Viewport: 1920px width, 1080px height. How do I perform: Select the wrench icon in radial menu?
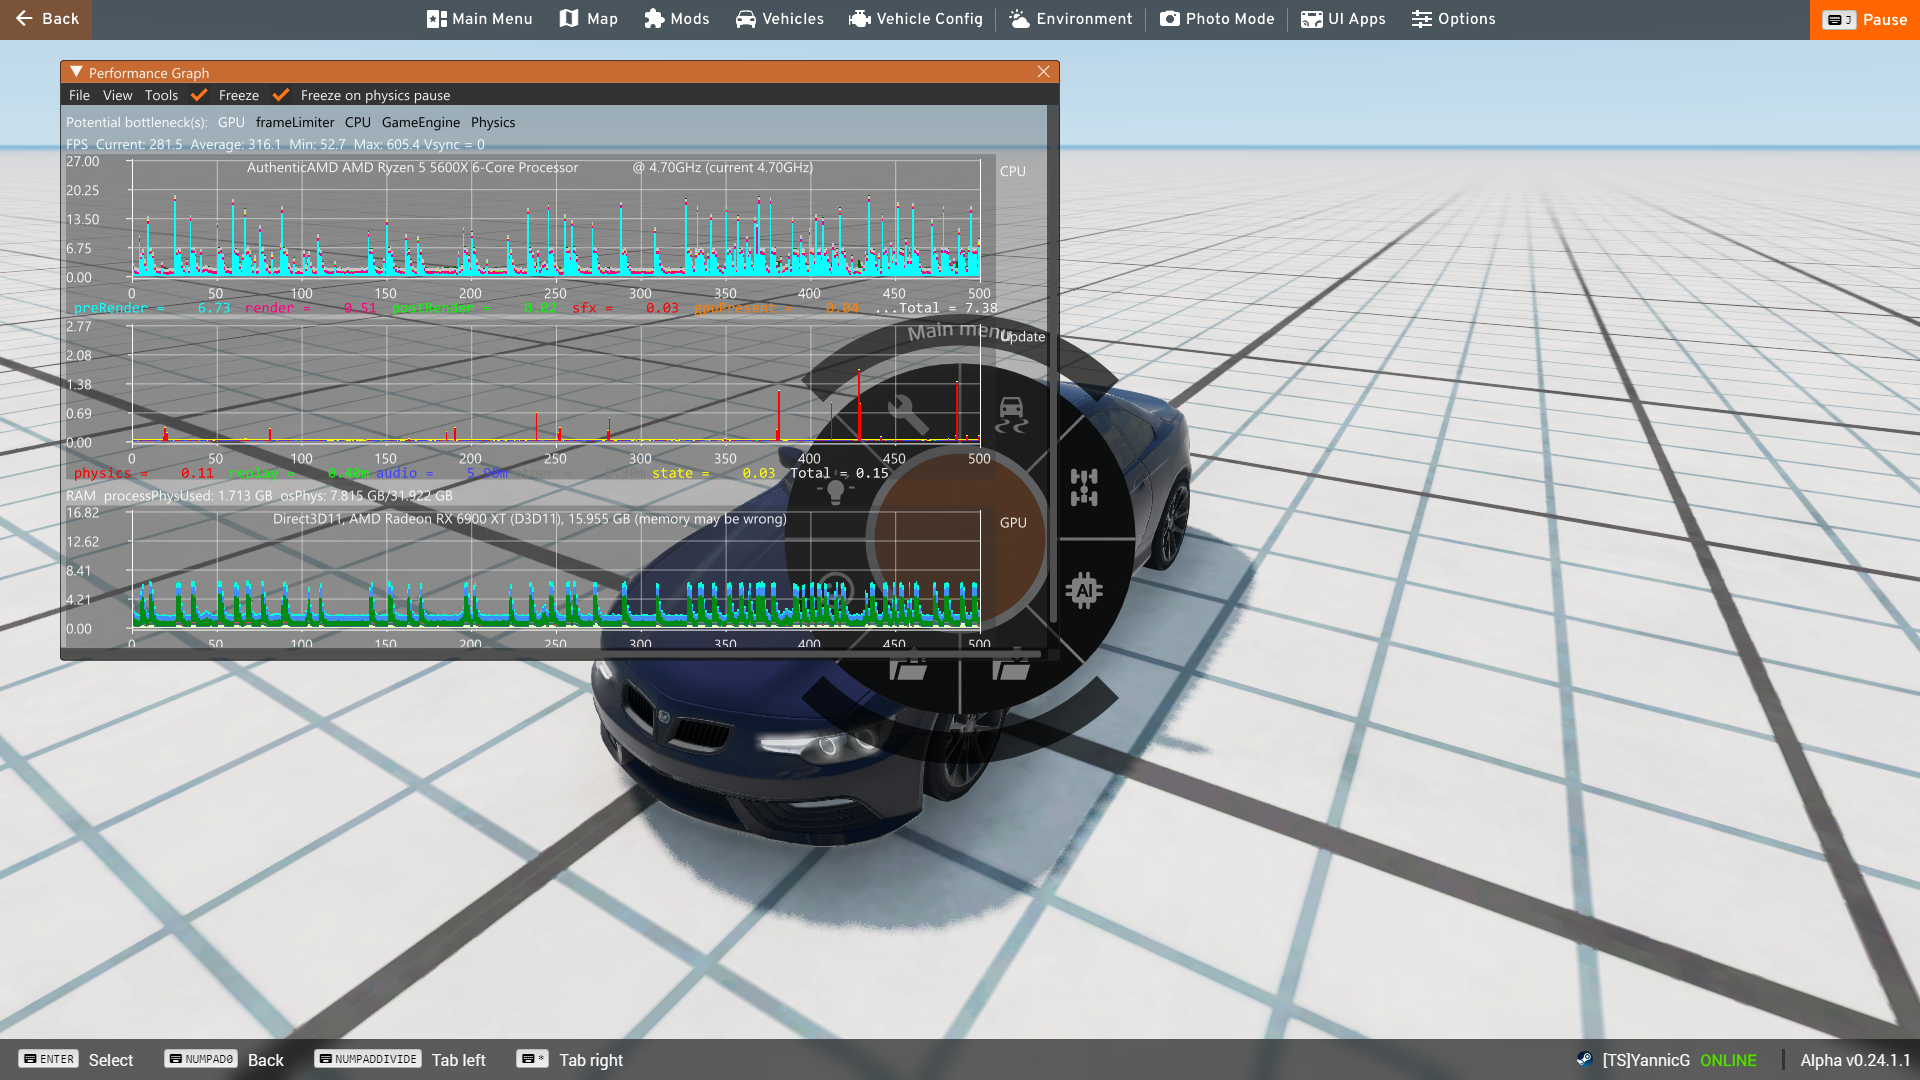pos(908,414)
